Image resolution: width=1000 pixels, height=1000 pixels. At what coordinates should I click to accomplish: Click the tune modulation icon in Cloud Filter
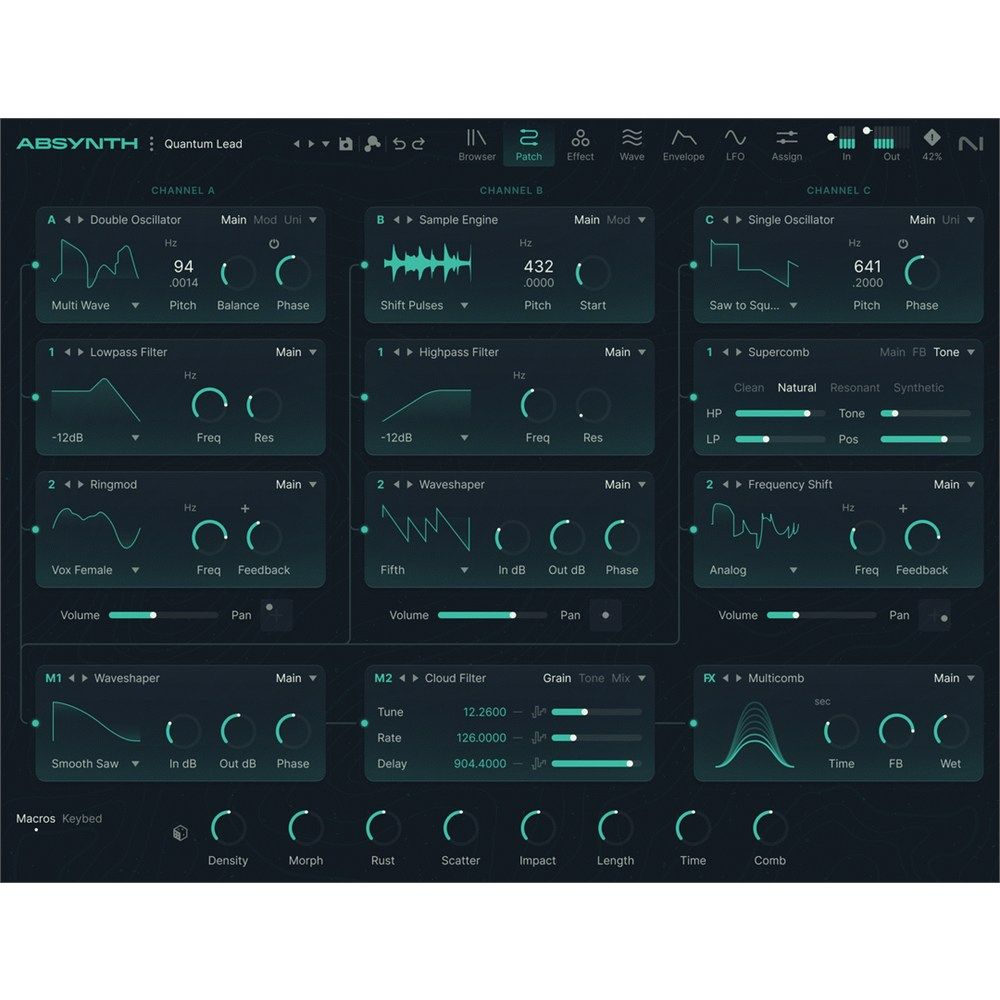[x=539, y=712]
